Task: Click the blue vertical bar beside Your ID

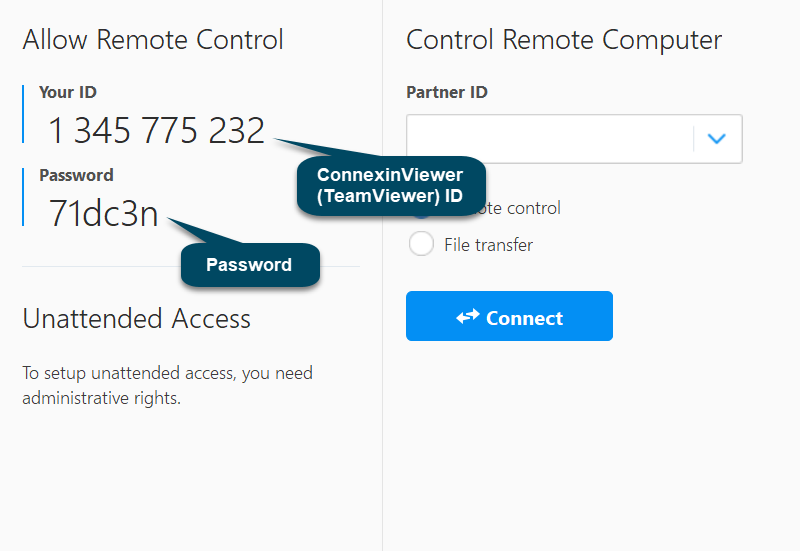Action: (23, 114)
